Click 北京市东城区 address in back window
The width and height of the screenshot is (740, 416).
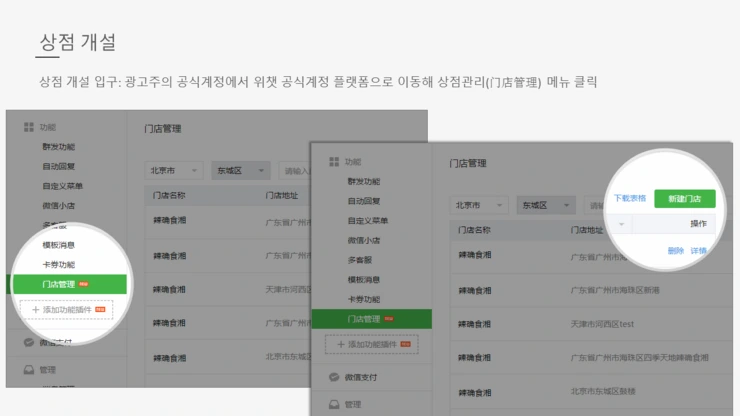click(x=288, y=357)
